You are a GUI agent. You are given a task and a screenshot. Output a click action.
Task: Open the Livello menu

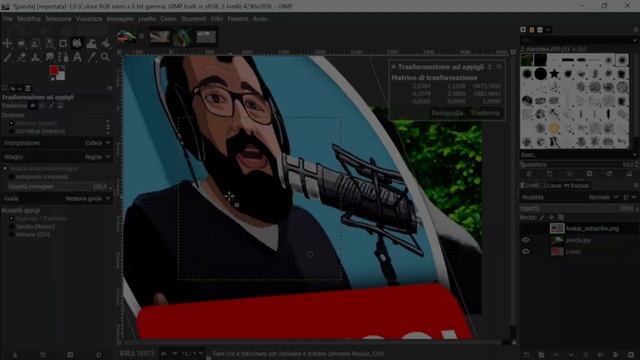click(147, 19)
